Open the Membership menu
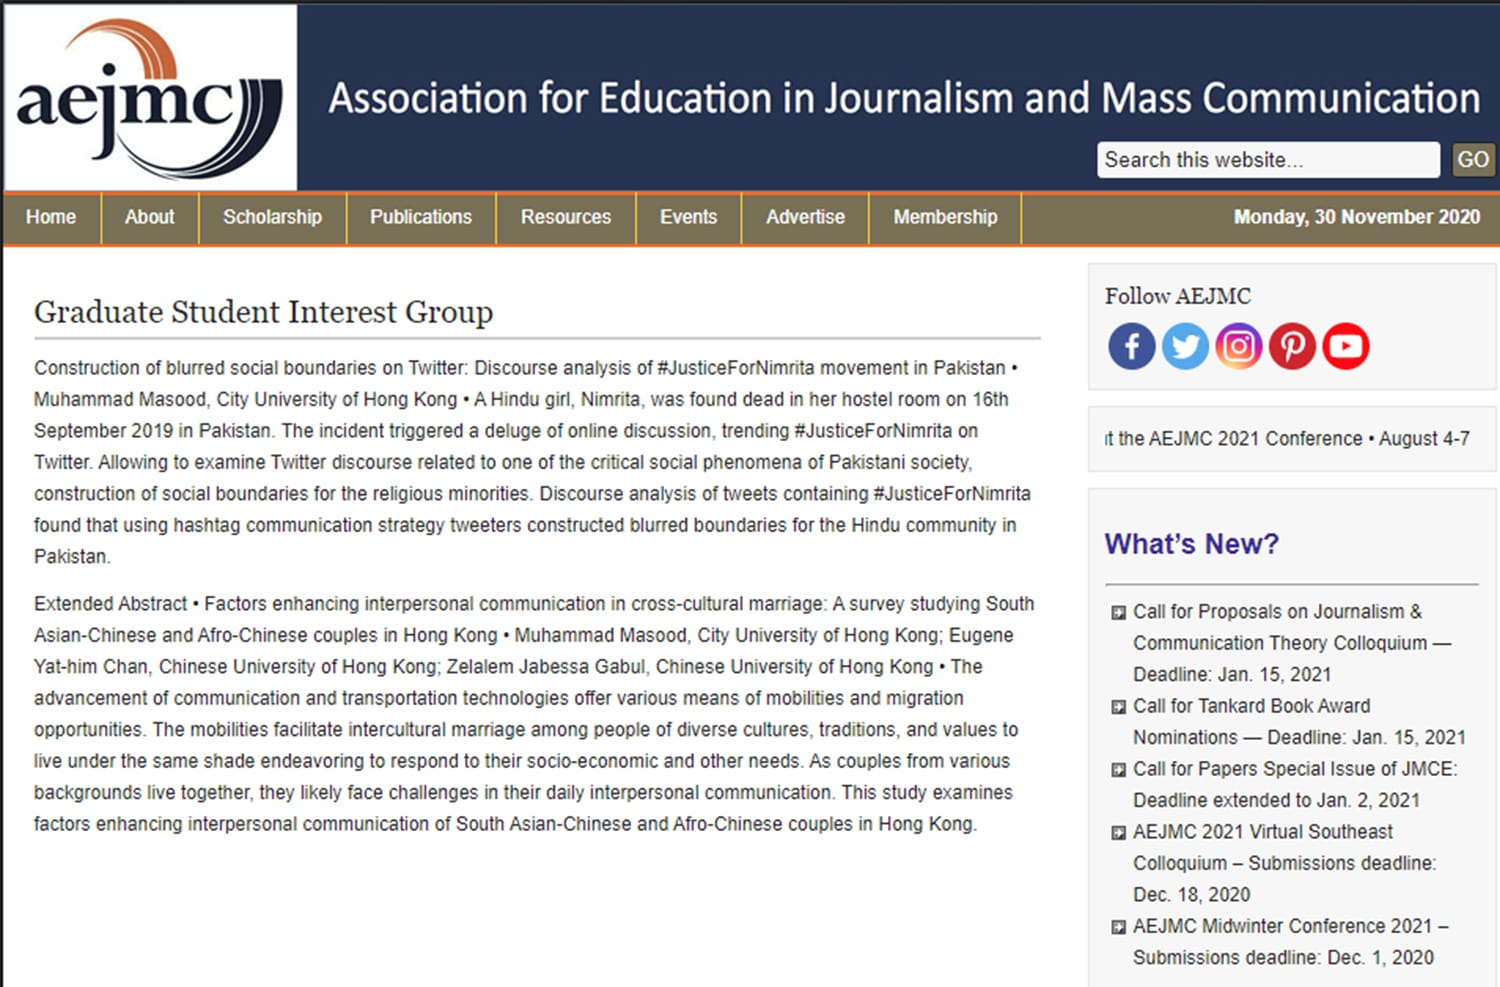Image resolution: width=1500 pixels, height=987 pixels. 945,217
